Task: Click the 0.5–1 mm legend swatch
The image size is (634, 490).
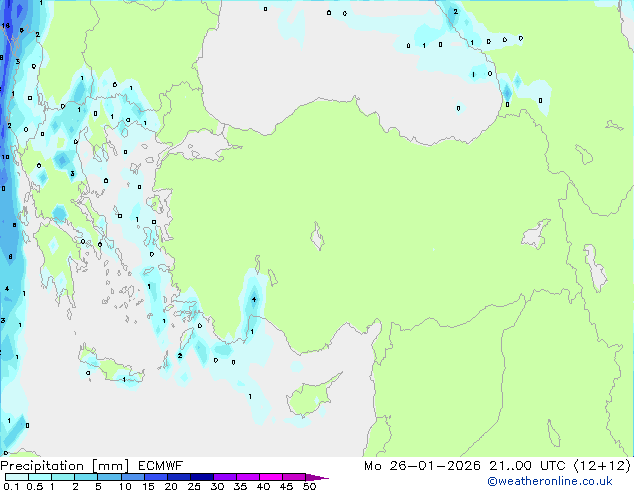Action: point(40,477)
